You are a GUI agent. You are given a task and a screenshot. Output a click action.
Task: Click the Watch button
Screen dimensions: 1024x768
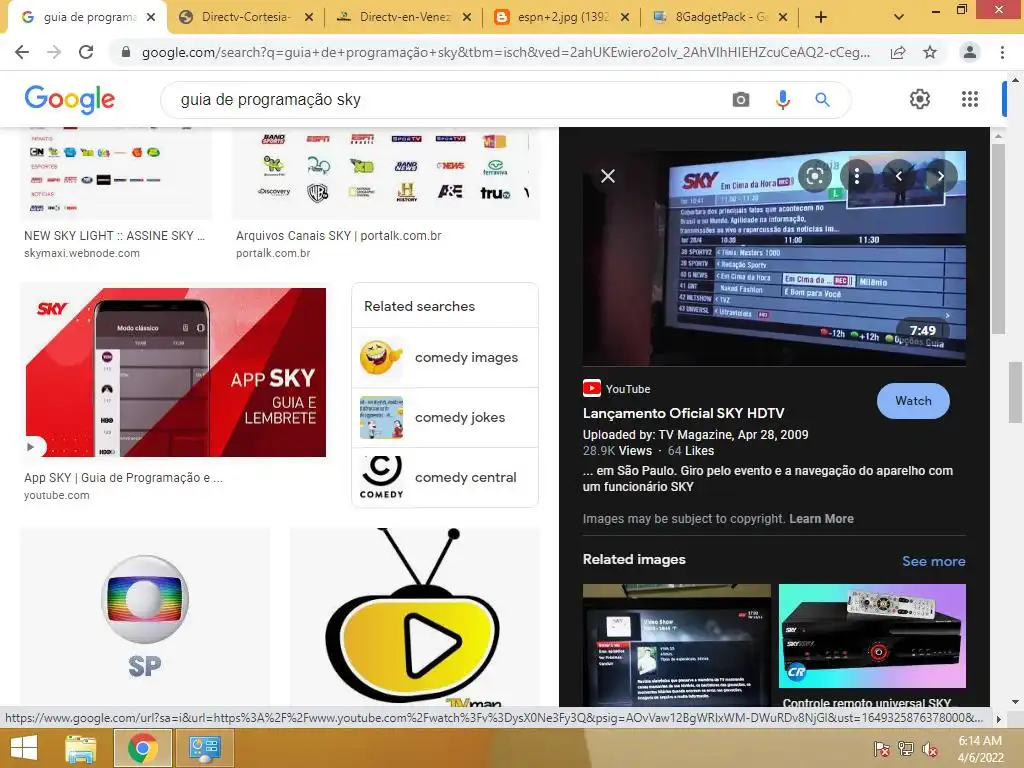(x=913, y=401)
